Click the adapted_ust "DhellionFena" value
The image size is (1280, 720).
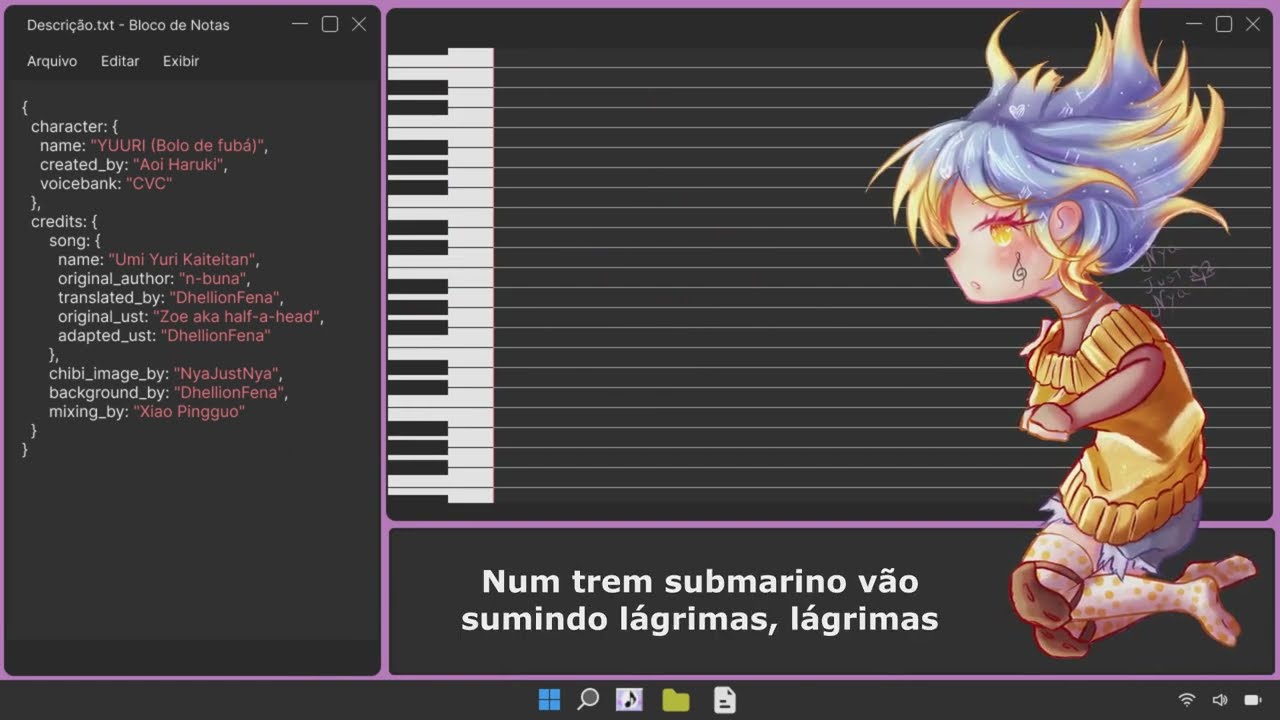click(215, 336)
